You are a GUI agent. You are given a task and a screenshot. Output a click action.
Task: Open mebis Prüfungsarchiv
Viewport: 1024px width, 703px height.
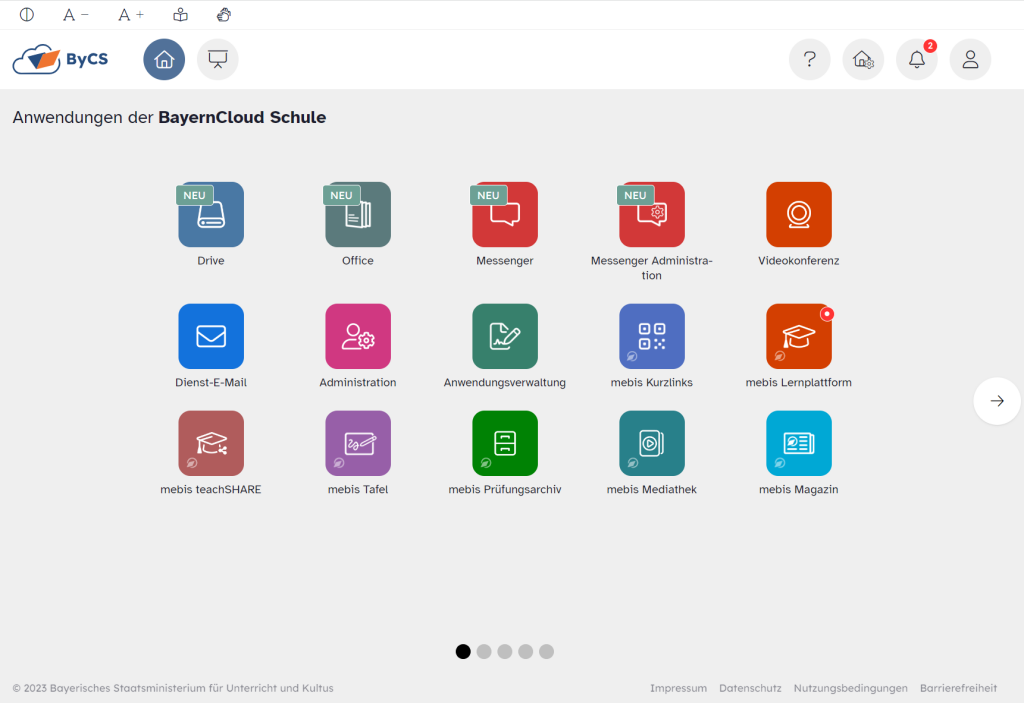[x=505, y=443]
